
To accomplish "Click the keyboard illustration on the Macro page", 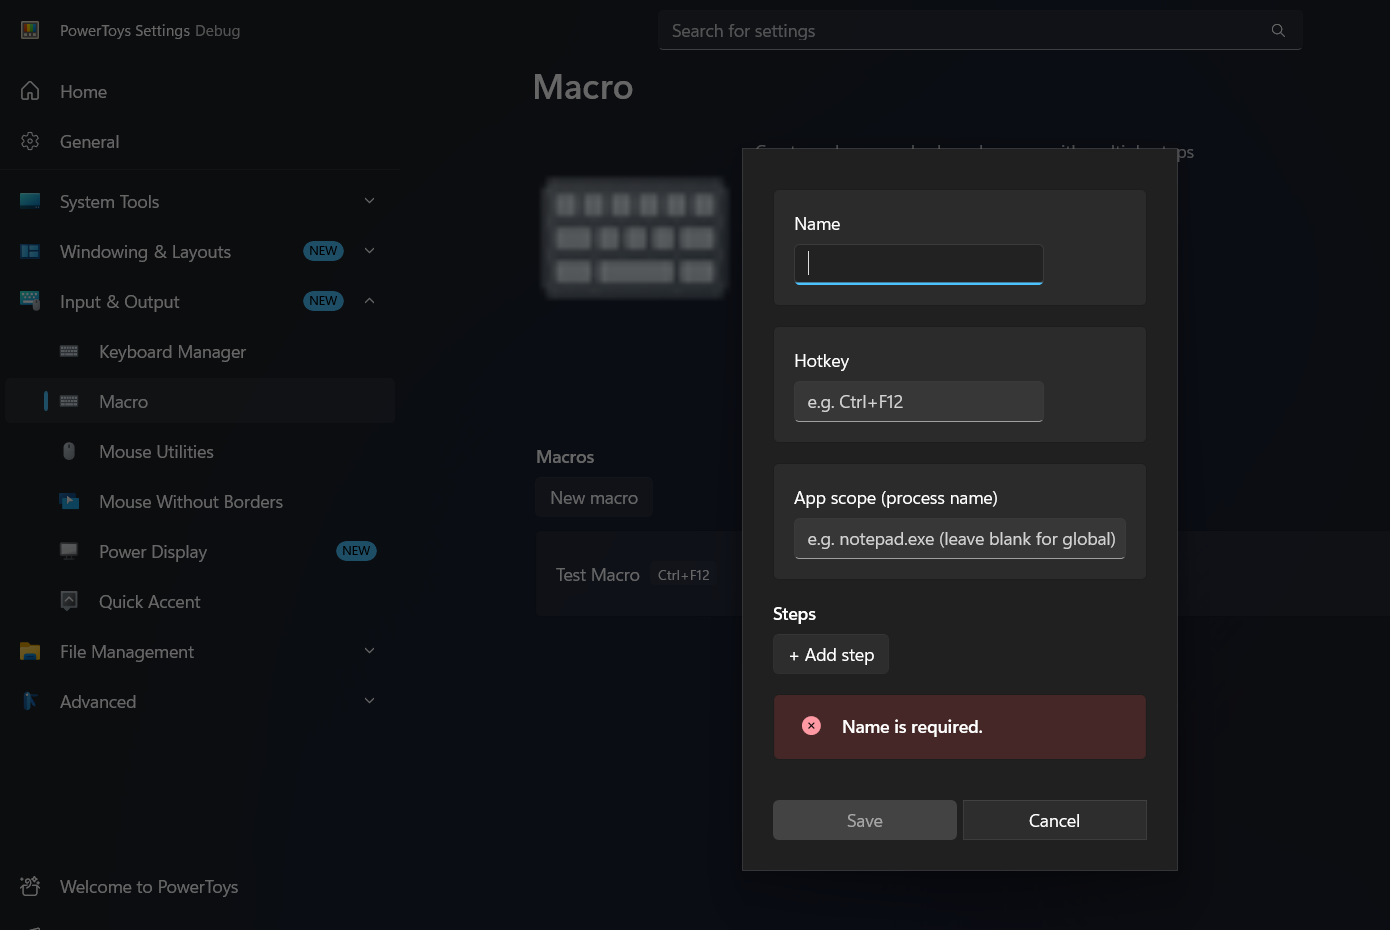I will (635, 238).
